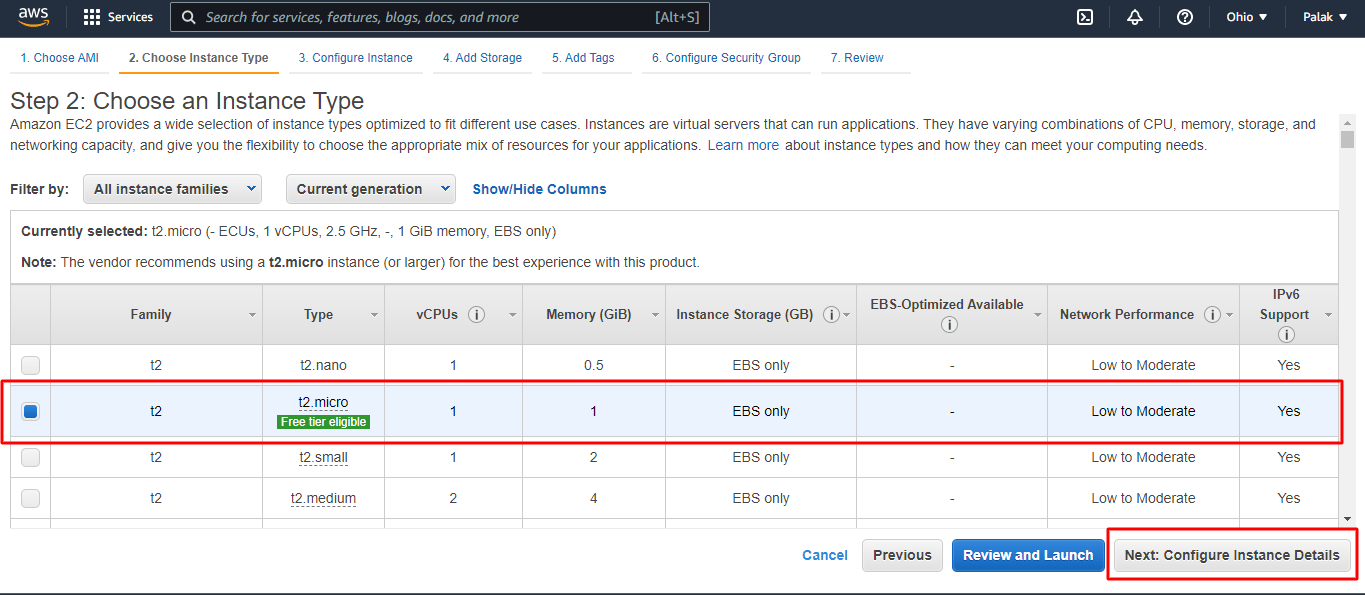Screen dimensions: 1365x595
Task: Show info for IPv6 Support column
Action: click(x=1285, y=334)
